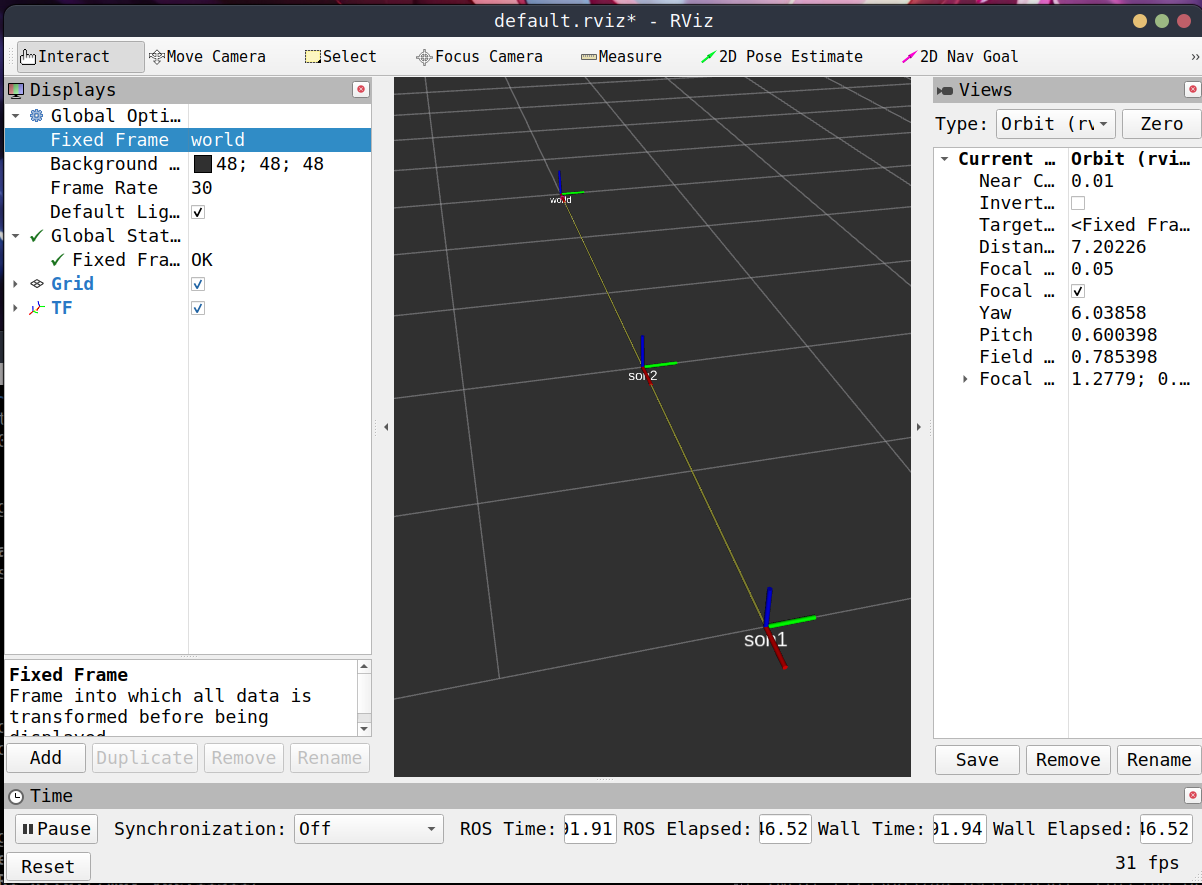
Task: Choose the Select tool in toolbar
Action: tap(340, 57)
